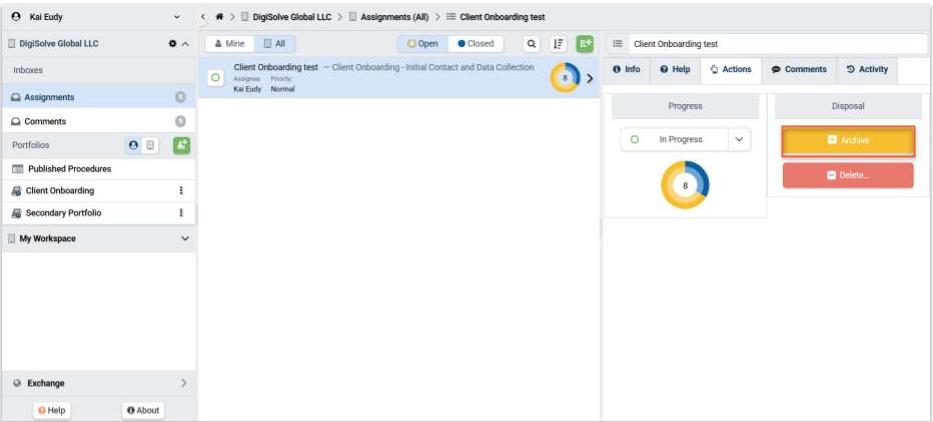933x422 pixels.
Task: Click Normal priority in assignment row
Action: click(283, 89)
